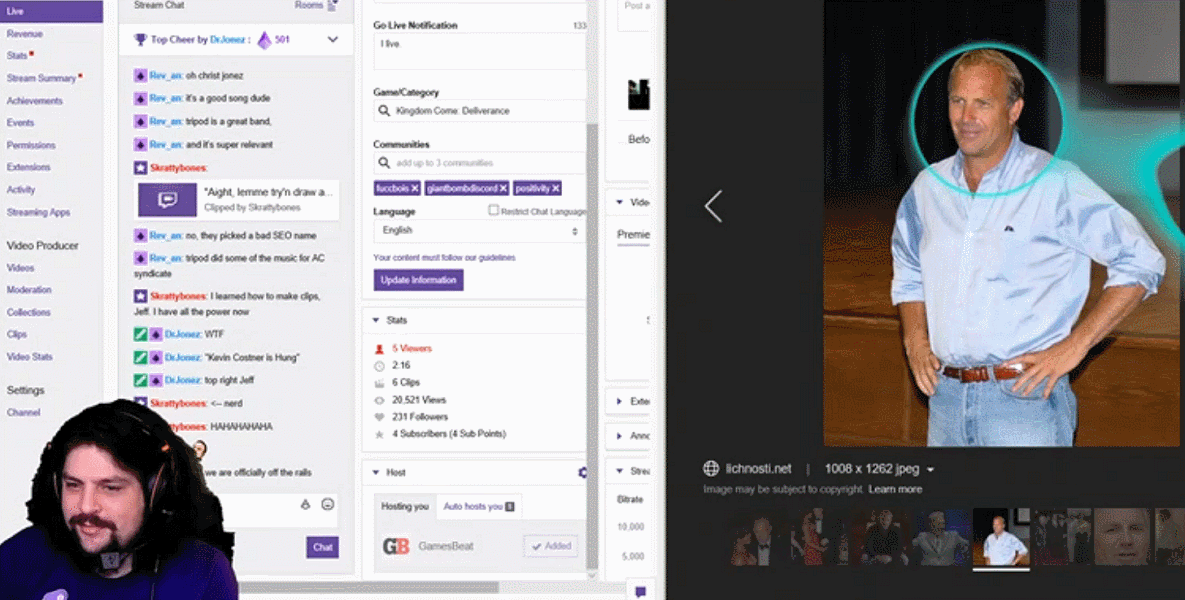The height and width of the screenshot is (600, 1185).
Task: Click the search icon in Game/Category field
Action: pyautogui.click(x=384, y=111)
